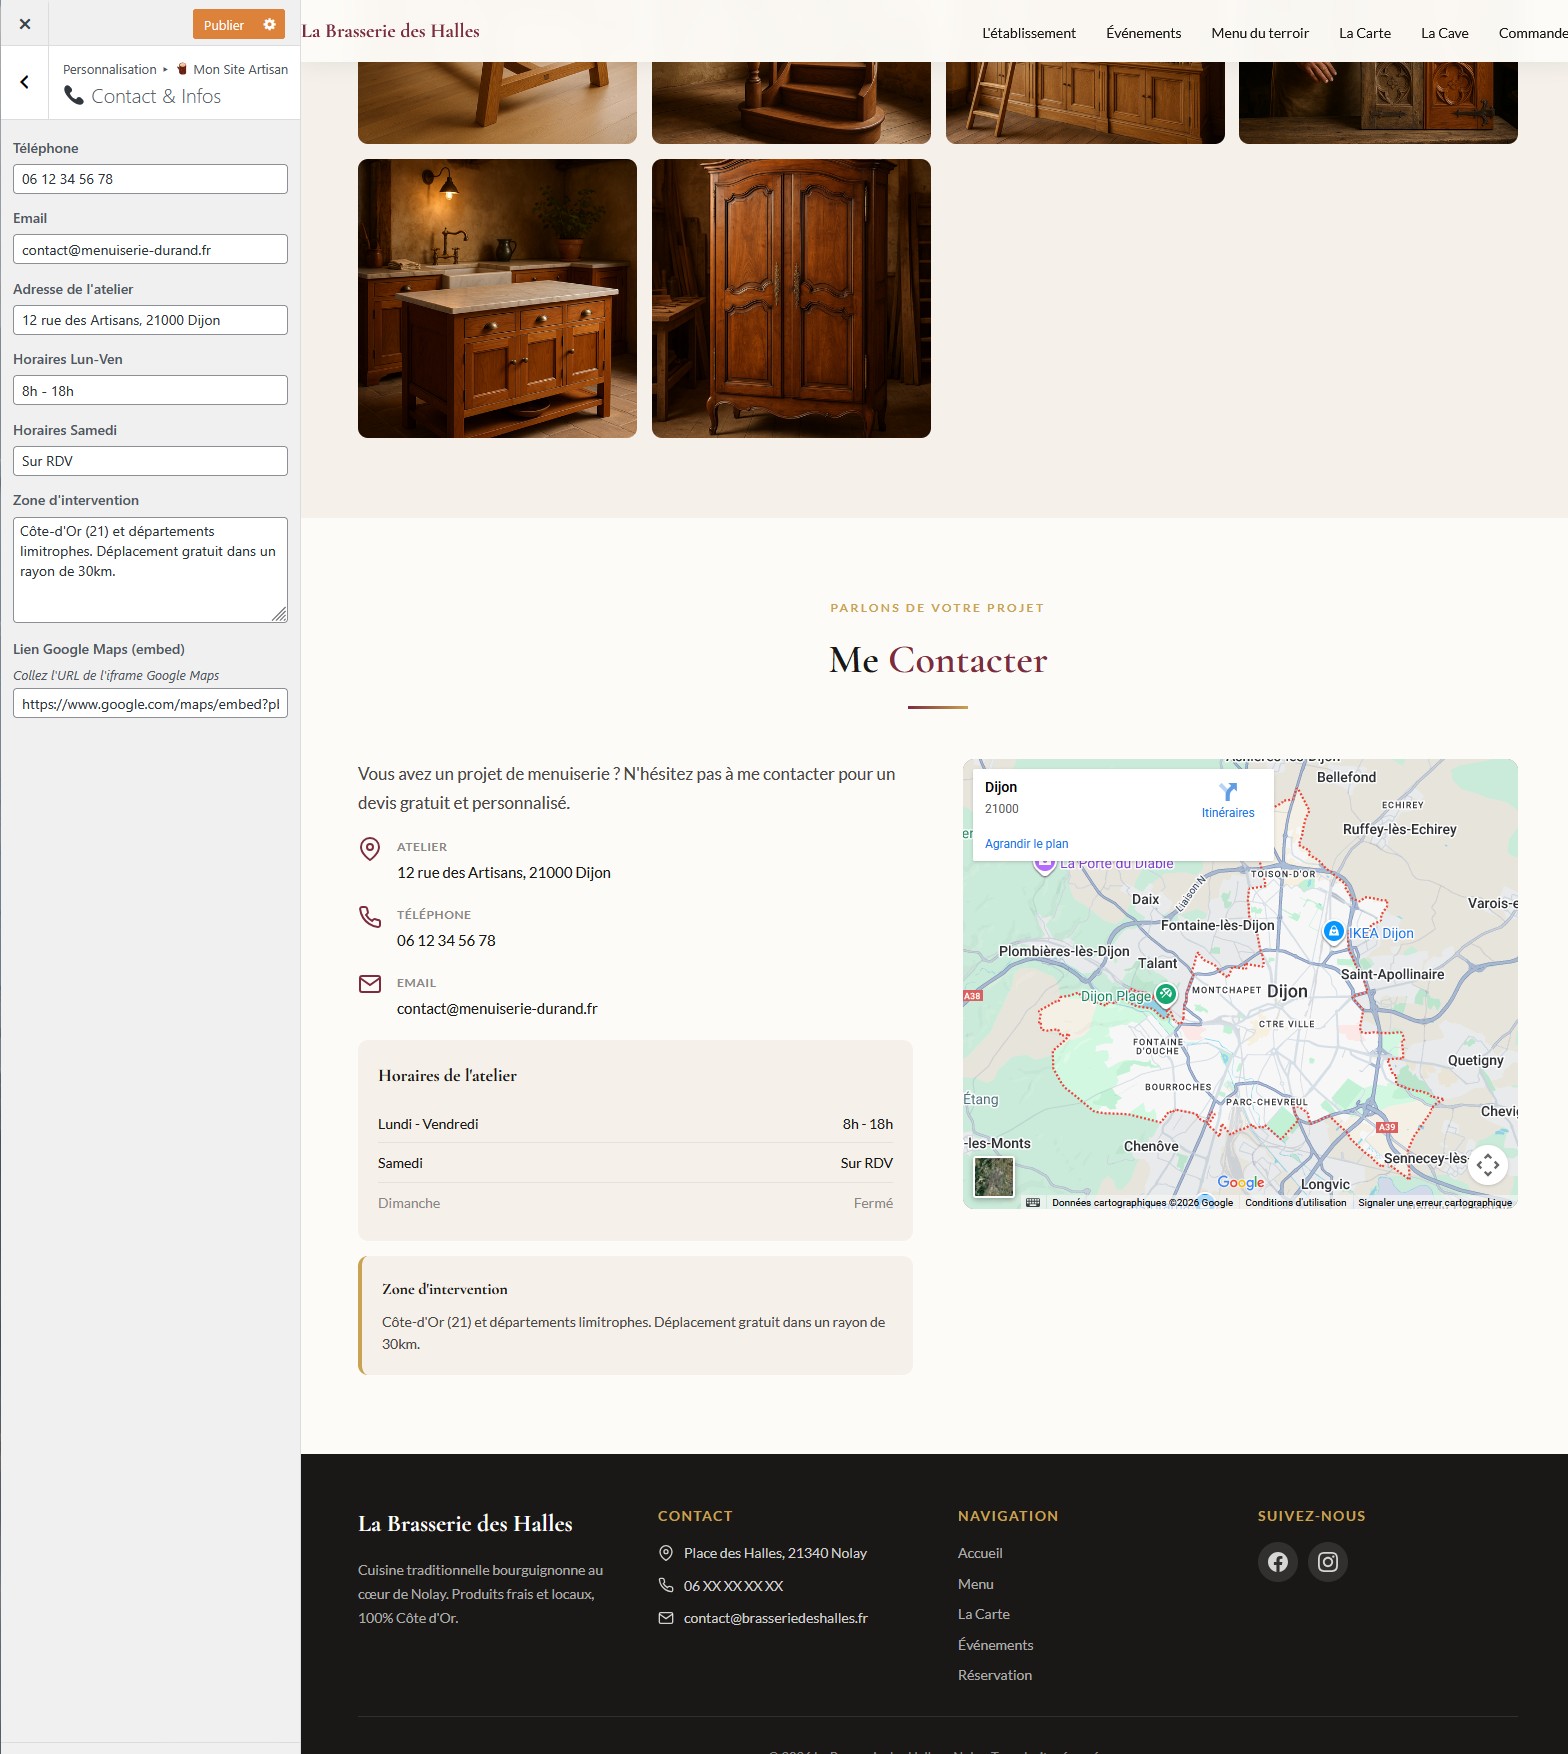Click the map camera controls button
This screenshot has width=1568, height=1754.
(1488, 1165)
